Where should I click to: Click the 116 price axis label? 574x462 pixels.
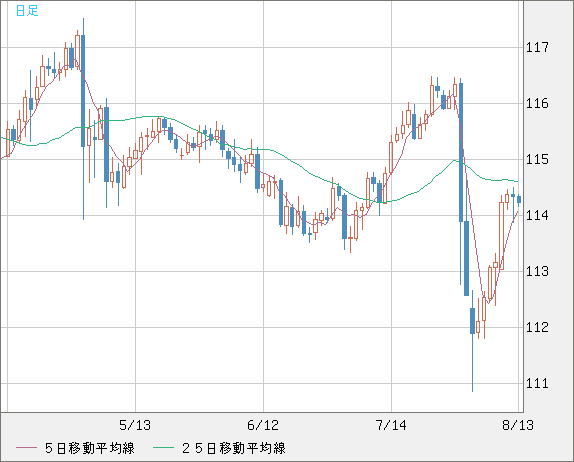(537, 104)
